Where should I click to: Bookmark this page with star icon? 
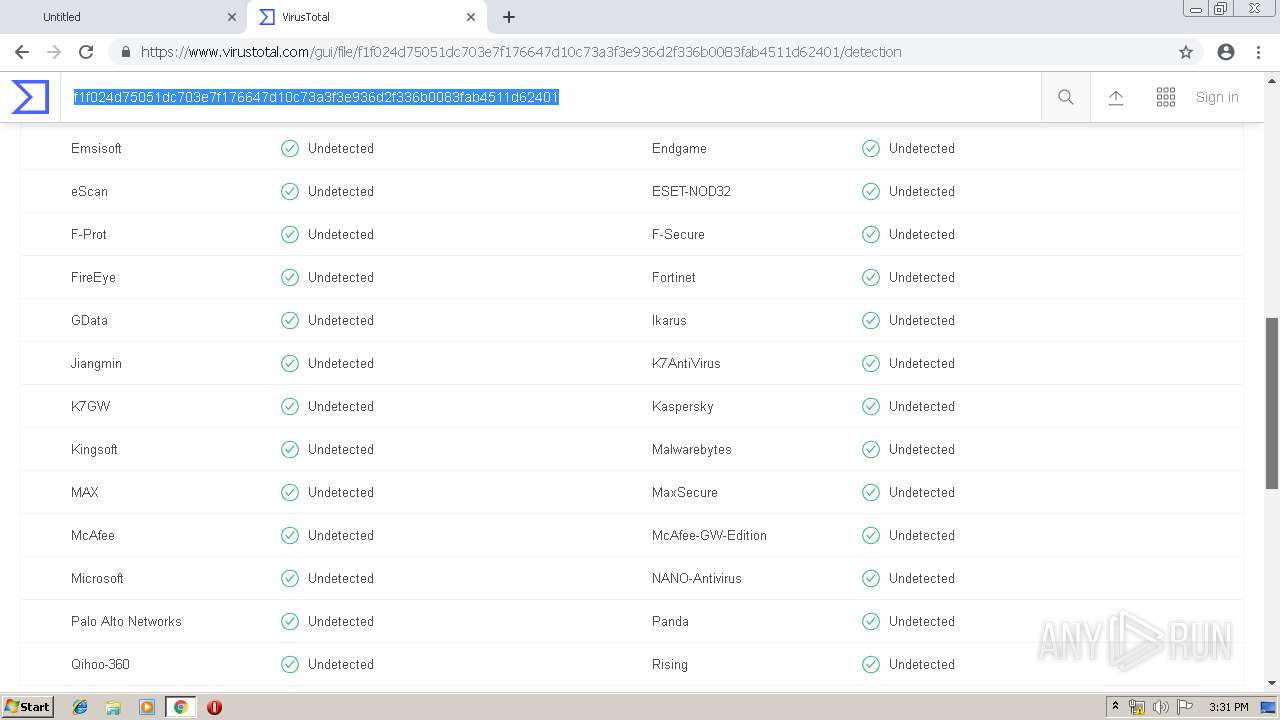1186,52
